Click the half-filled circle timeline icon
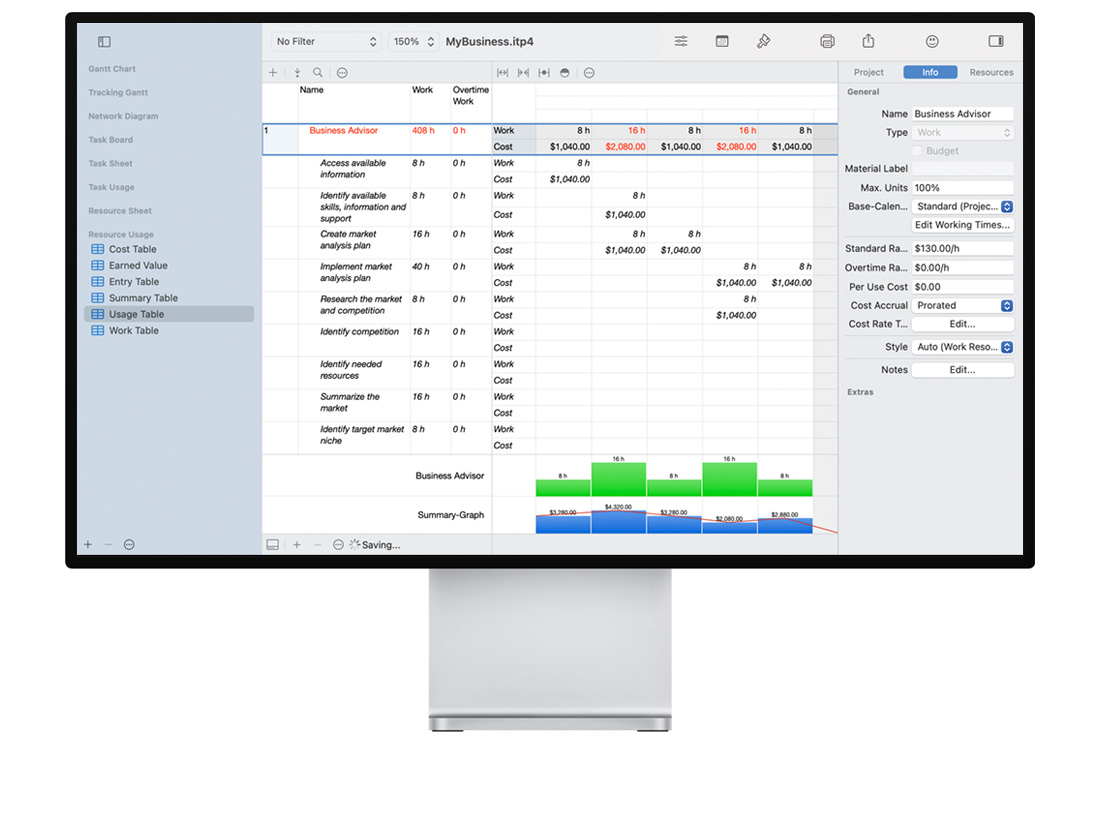The width and height of the screenshot is (1100, 820). click(x=565, y=73)
